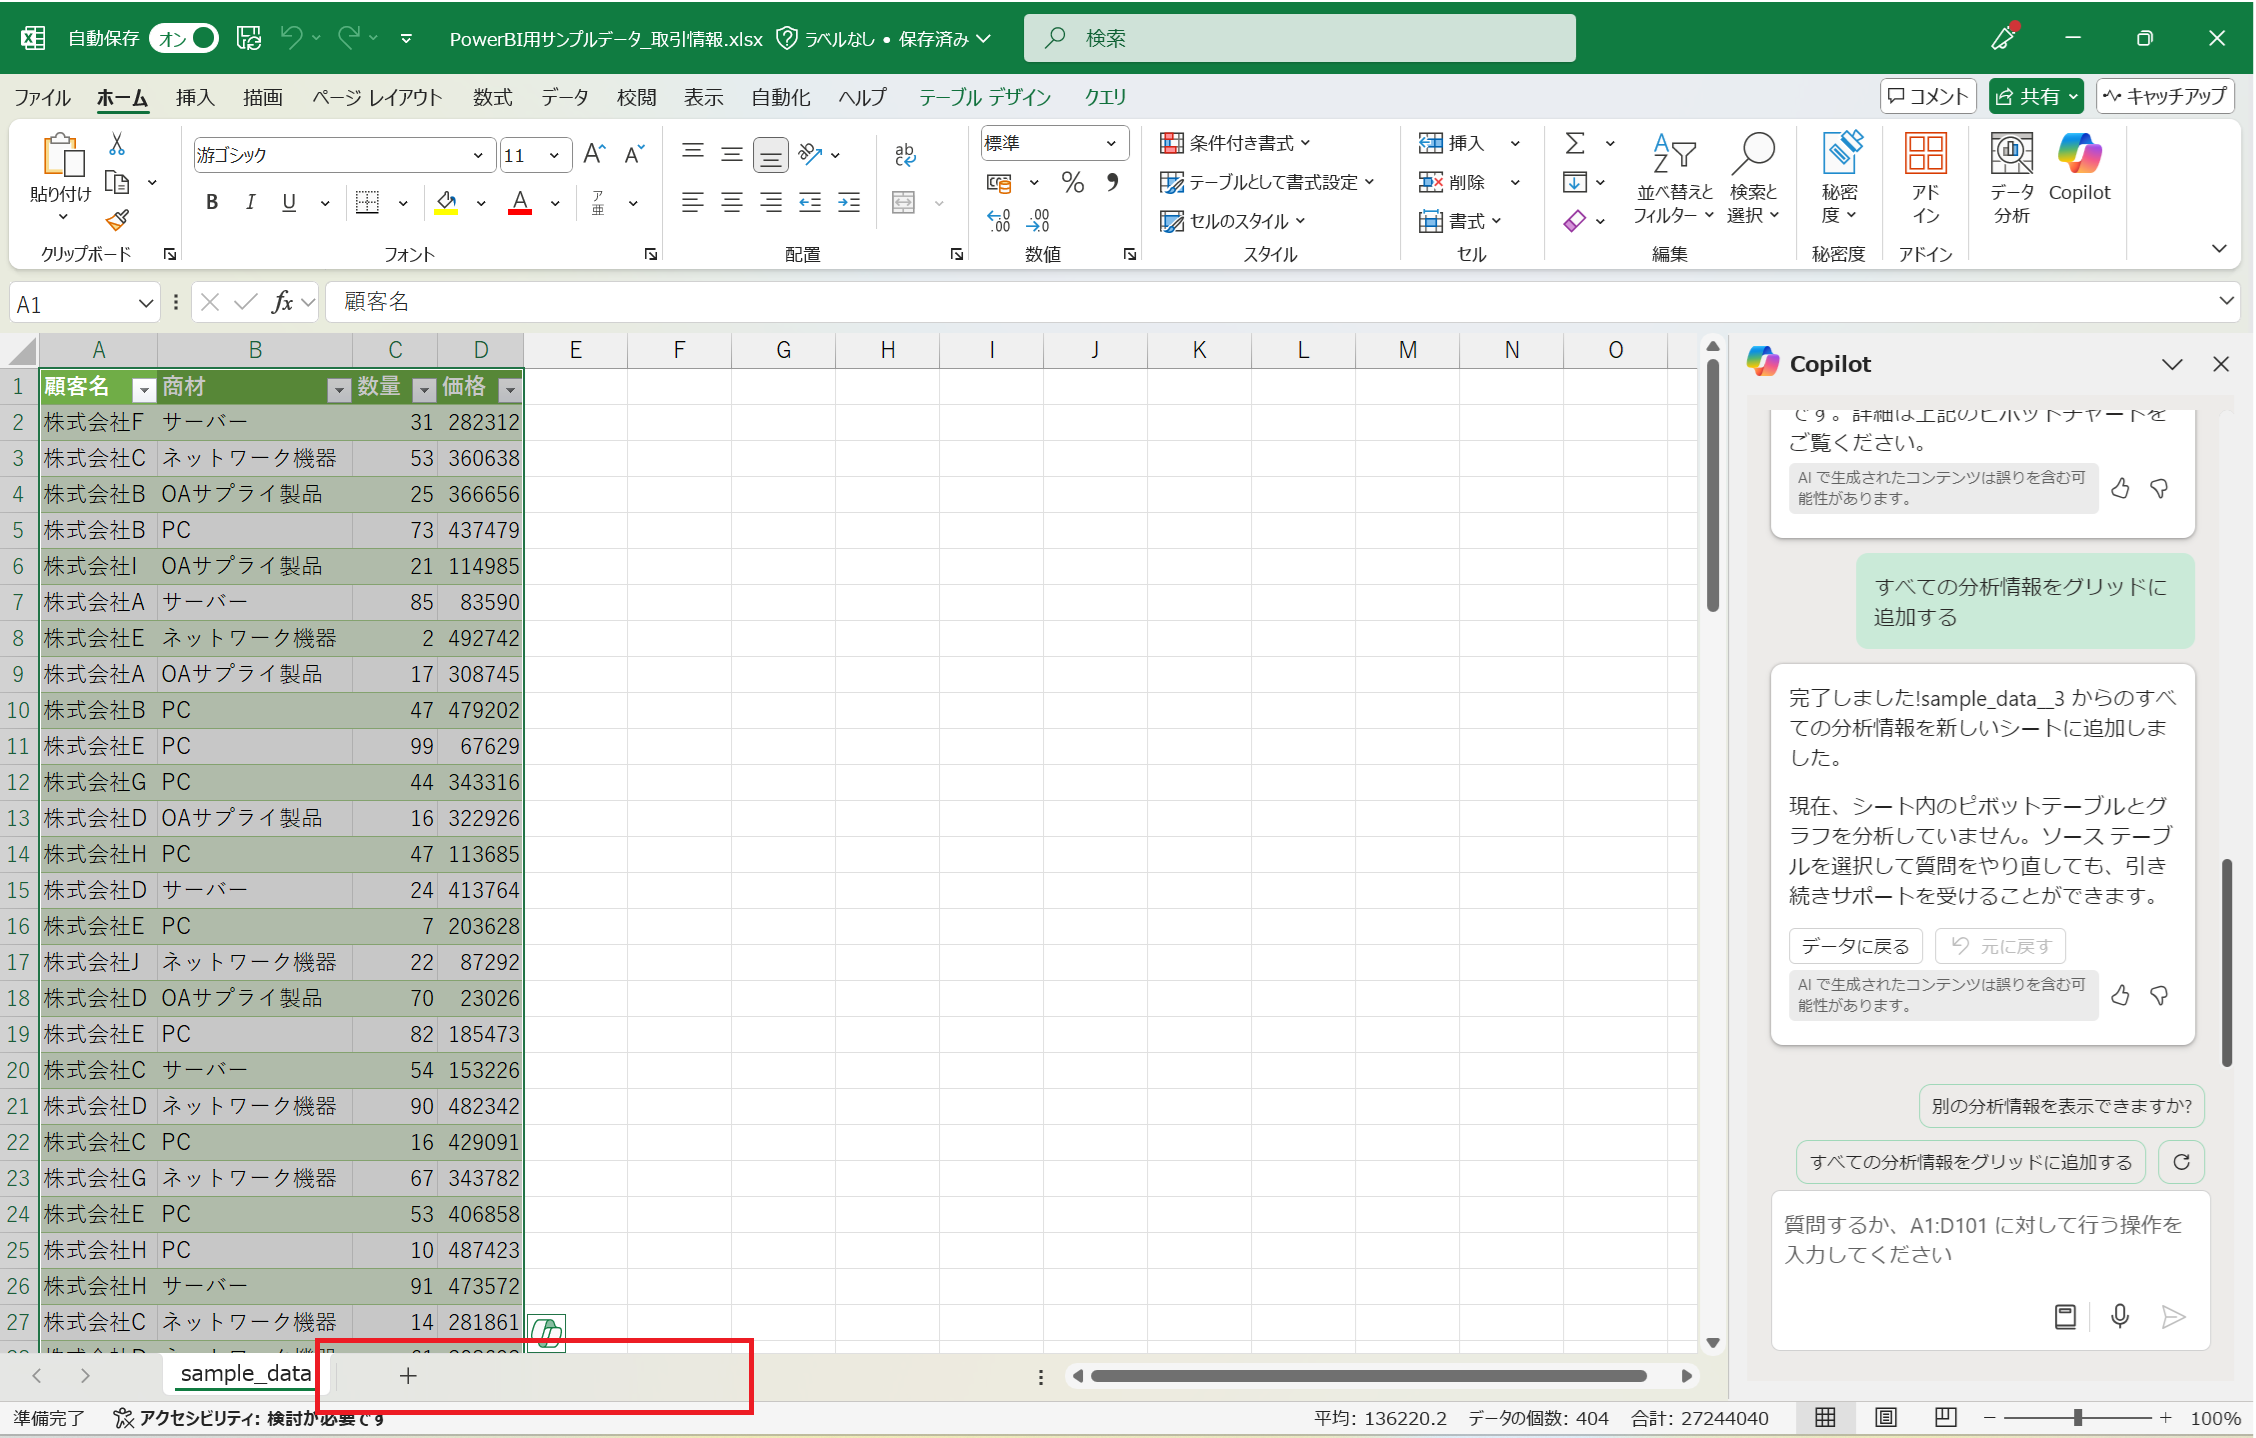Open Sort and Filter tool
Screen dimensions: 2256x1438
pyautogui.click(x=1673, y=179)
